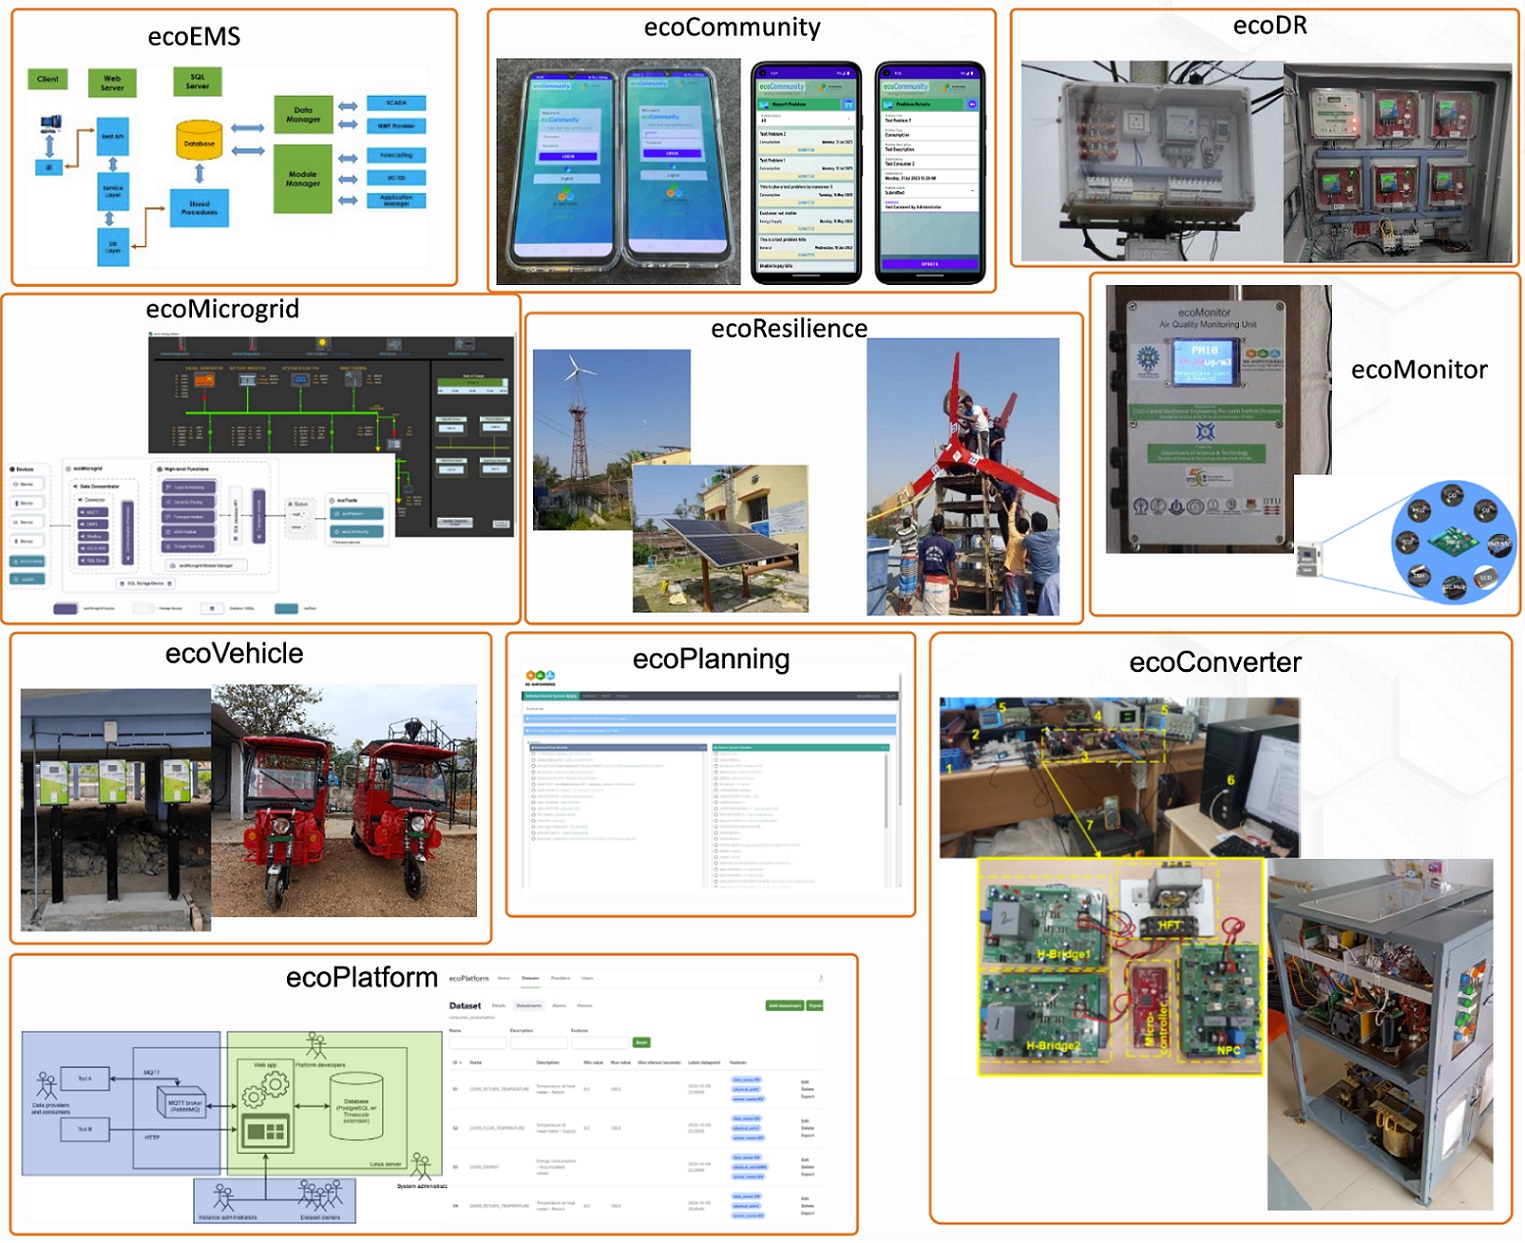
Task: Open the All filter dropdown on Report Problem
Action: 805,119
